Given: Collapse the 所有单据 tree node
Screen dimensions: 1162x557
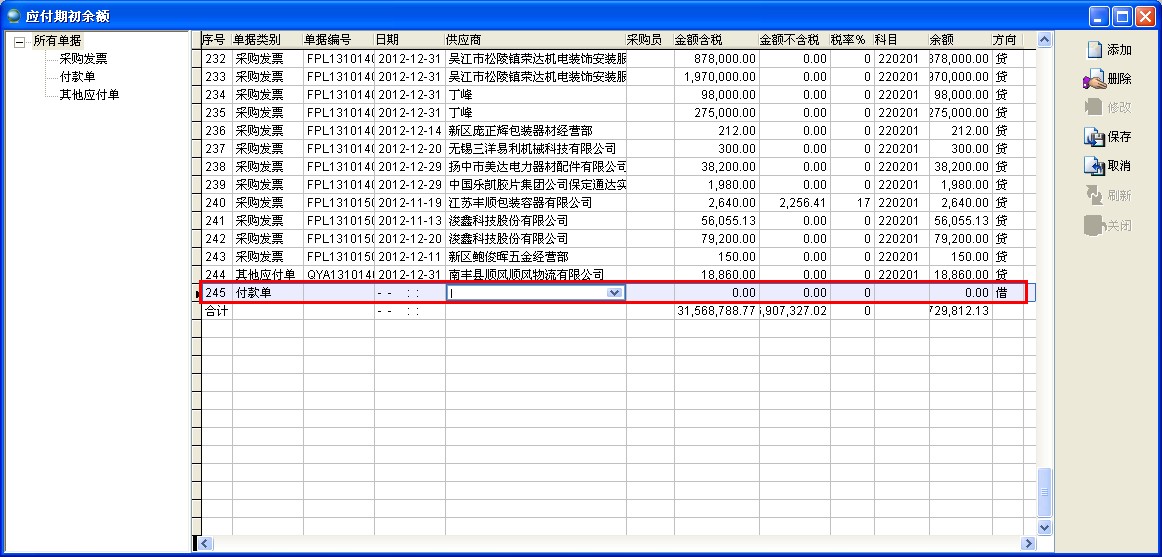Looking at the screenshot, I should tap(19, 41).
